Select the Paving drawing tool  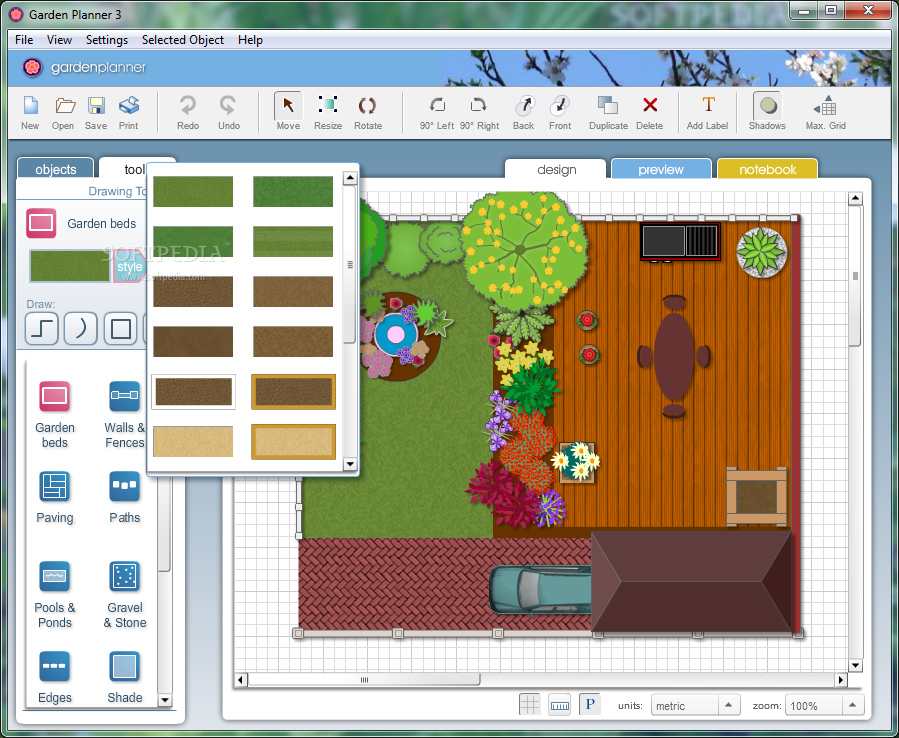[x=54, y=499]
